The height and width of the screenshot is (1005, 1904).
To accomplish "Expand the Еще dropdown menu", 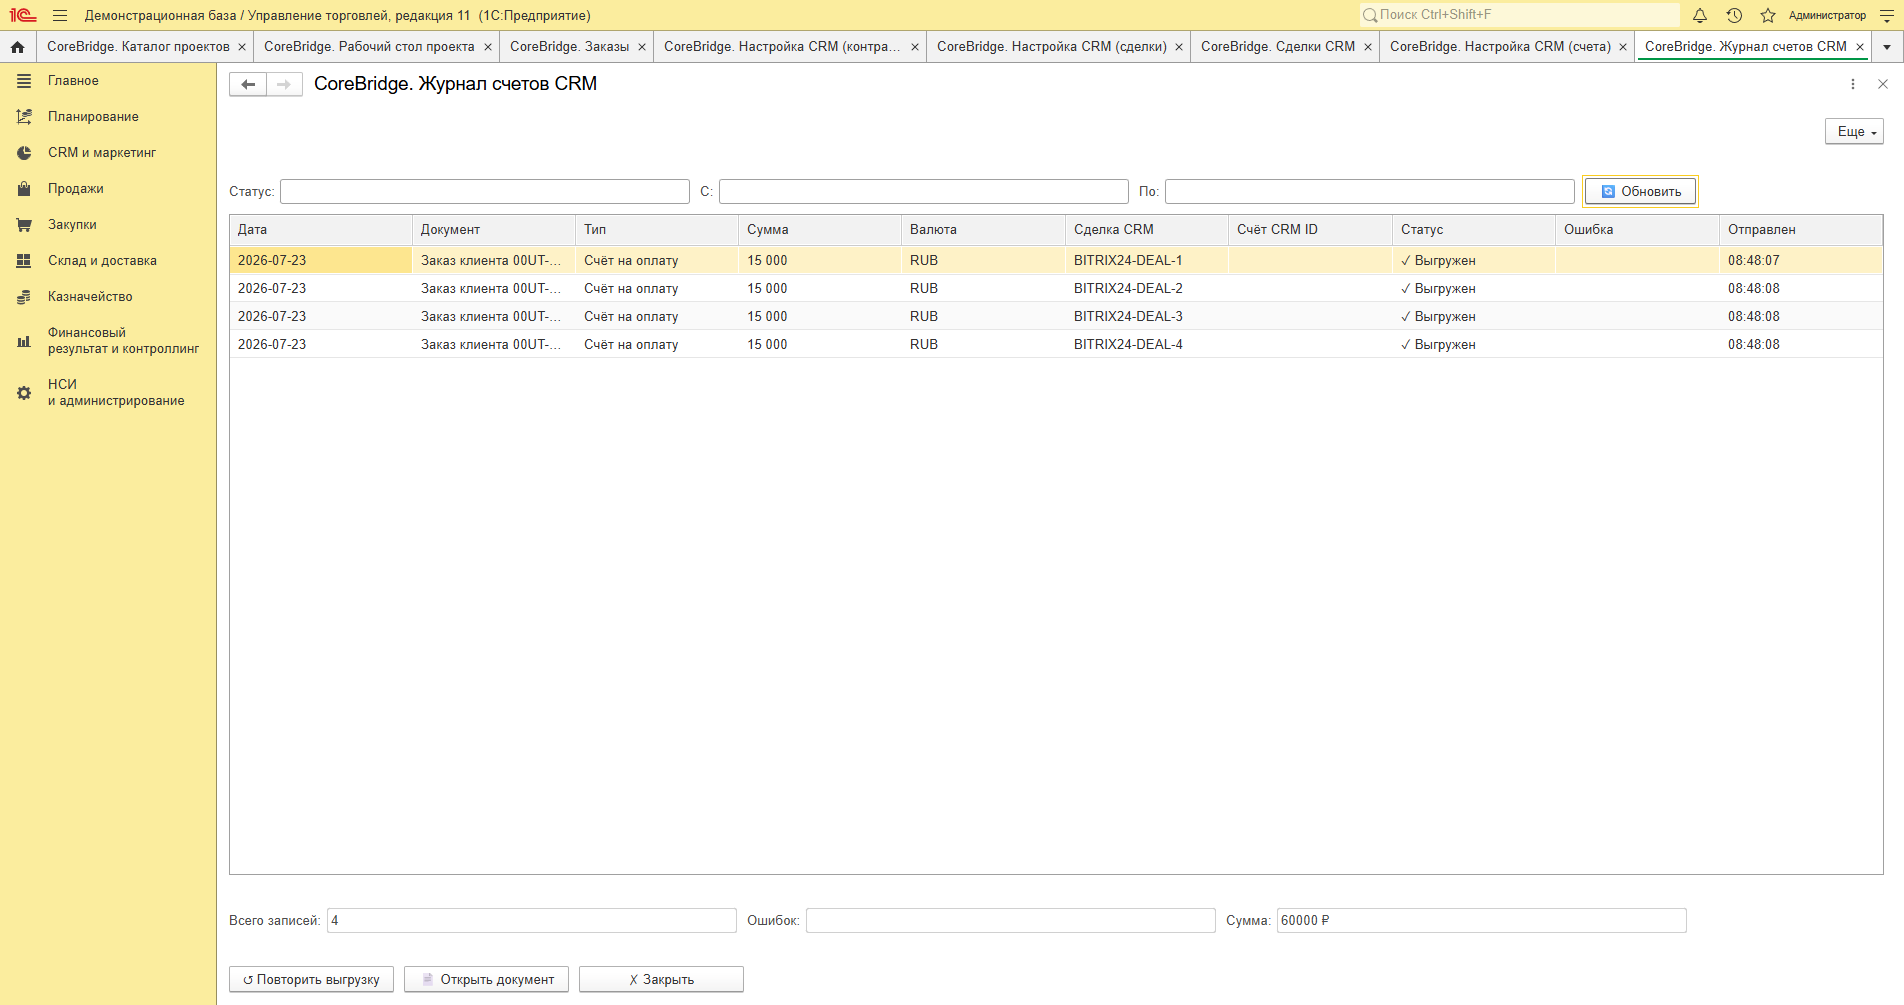I will tap(1854, 132).
